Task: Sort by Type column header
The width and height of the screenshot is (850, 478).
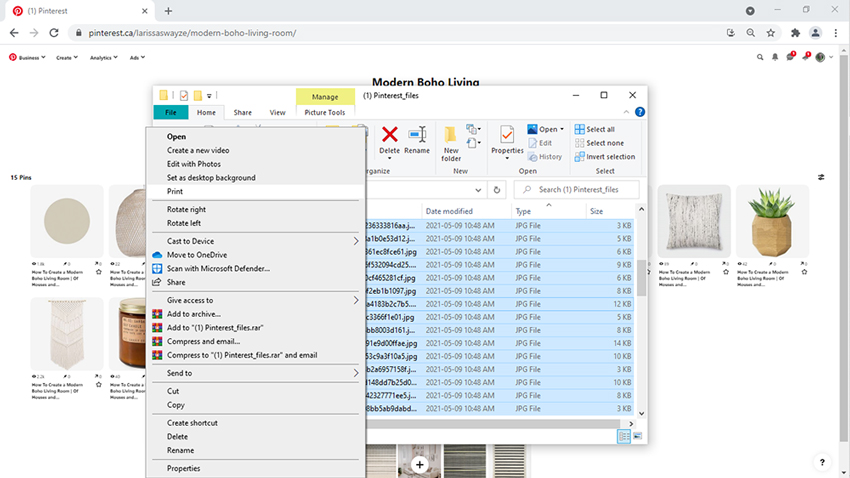Action: point(549,211)
